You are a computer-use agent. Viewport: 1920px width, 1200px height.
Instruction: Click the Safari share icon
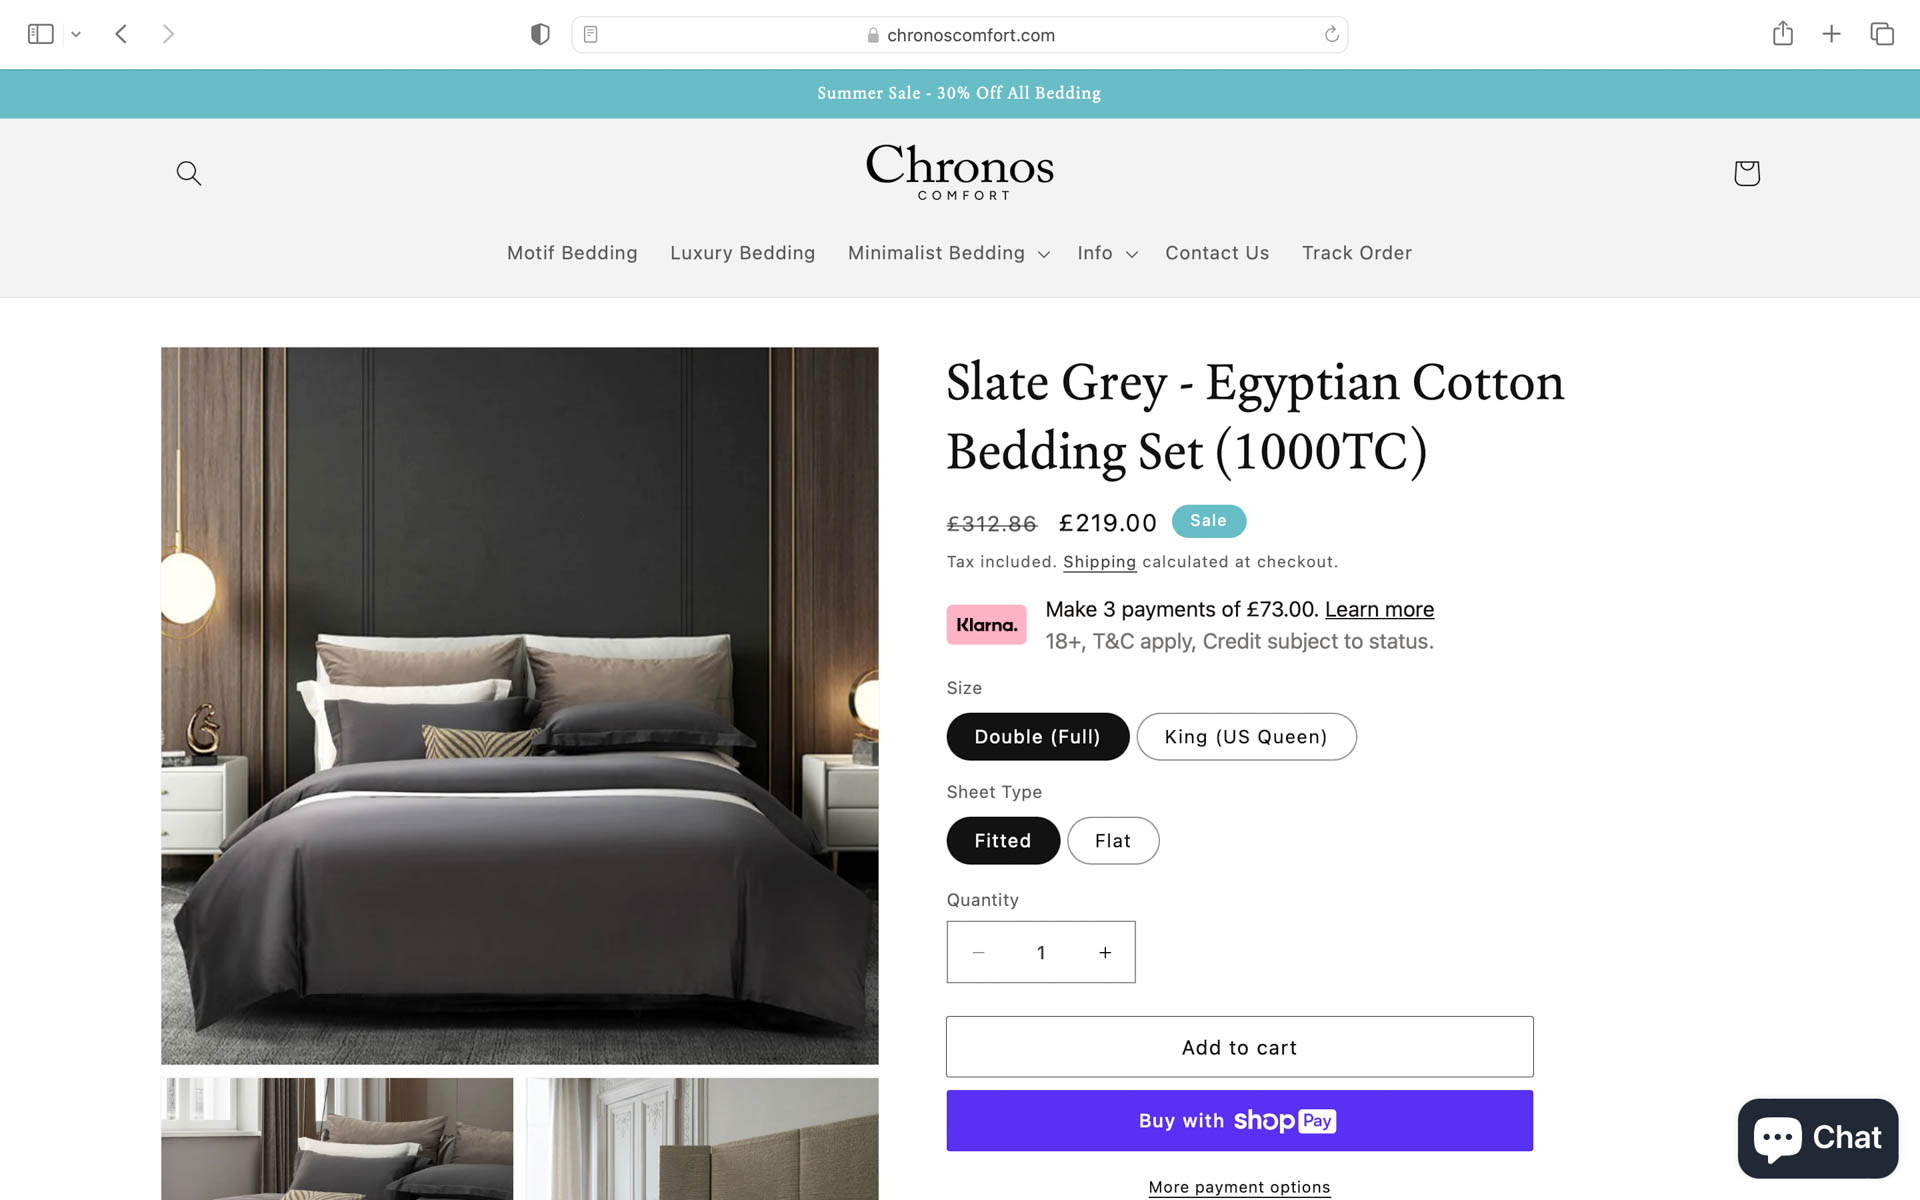pos(1782,34)
